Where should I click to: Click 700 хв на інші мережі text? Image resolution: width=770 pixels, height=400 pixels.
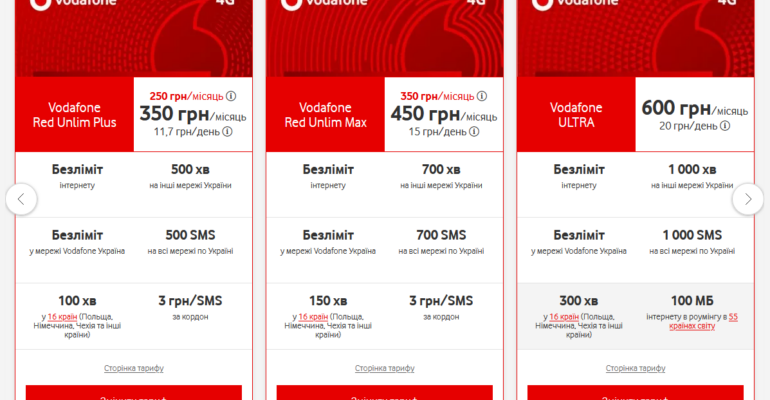click(441, 176)
